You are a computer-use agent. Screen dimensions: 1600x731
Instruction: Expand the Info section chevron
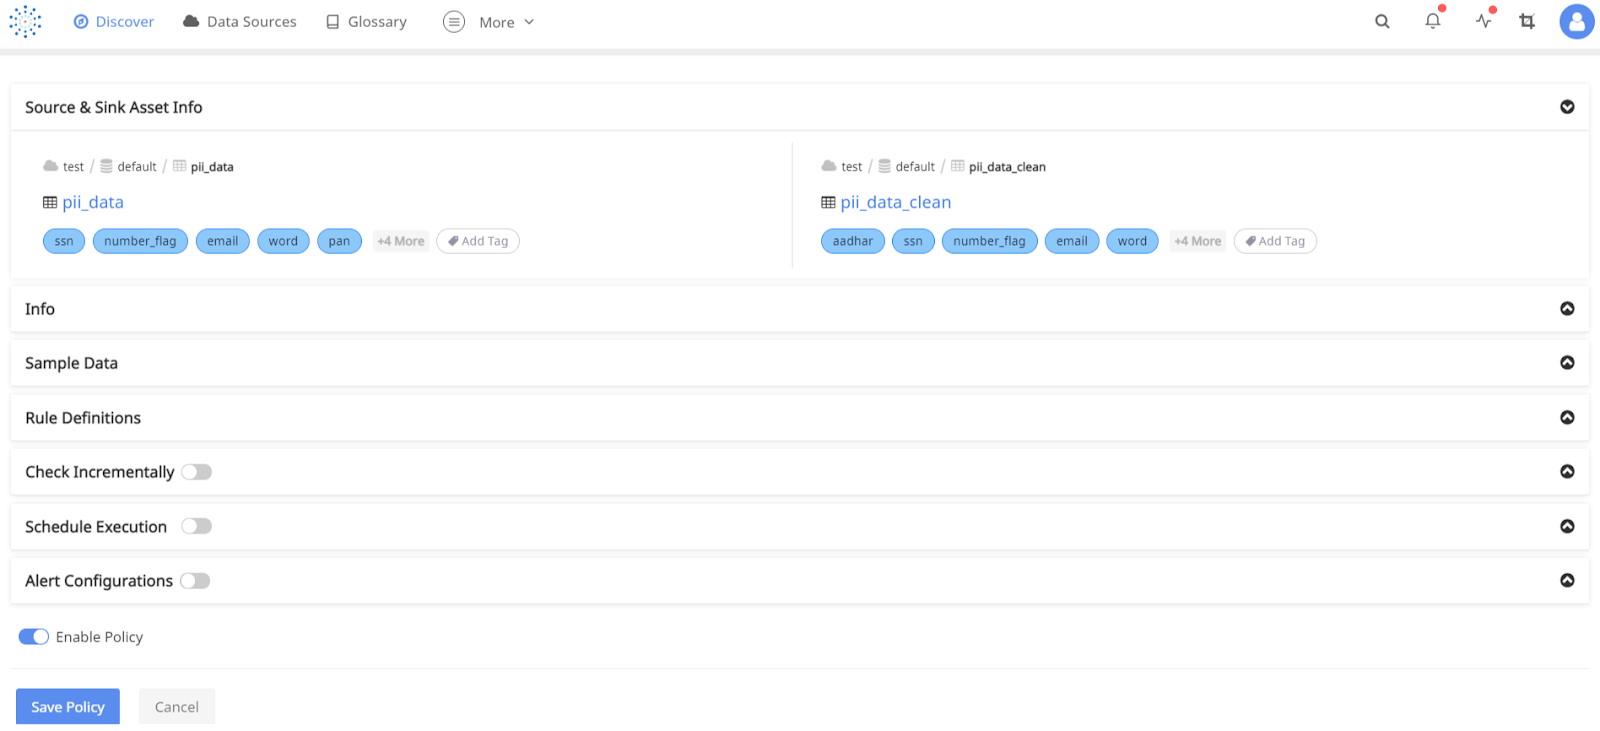tap(1567, 309)
